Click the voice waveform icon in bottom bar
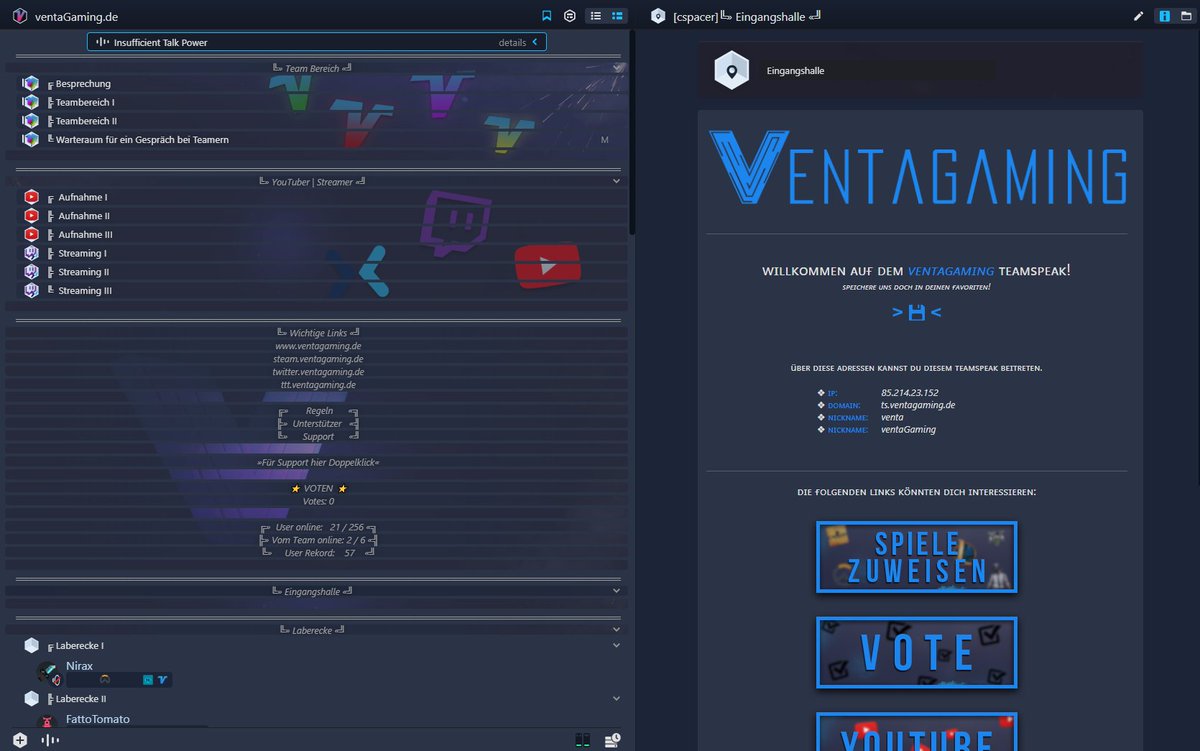 tap(50, 740)
